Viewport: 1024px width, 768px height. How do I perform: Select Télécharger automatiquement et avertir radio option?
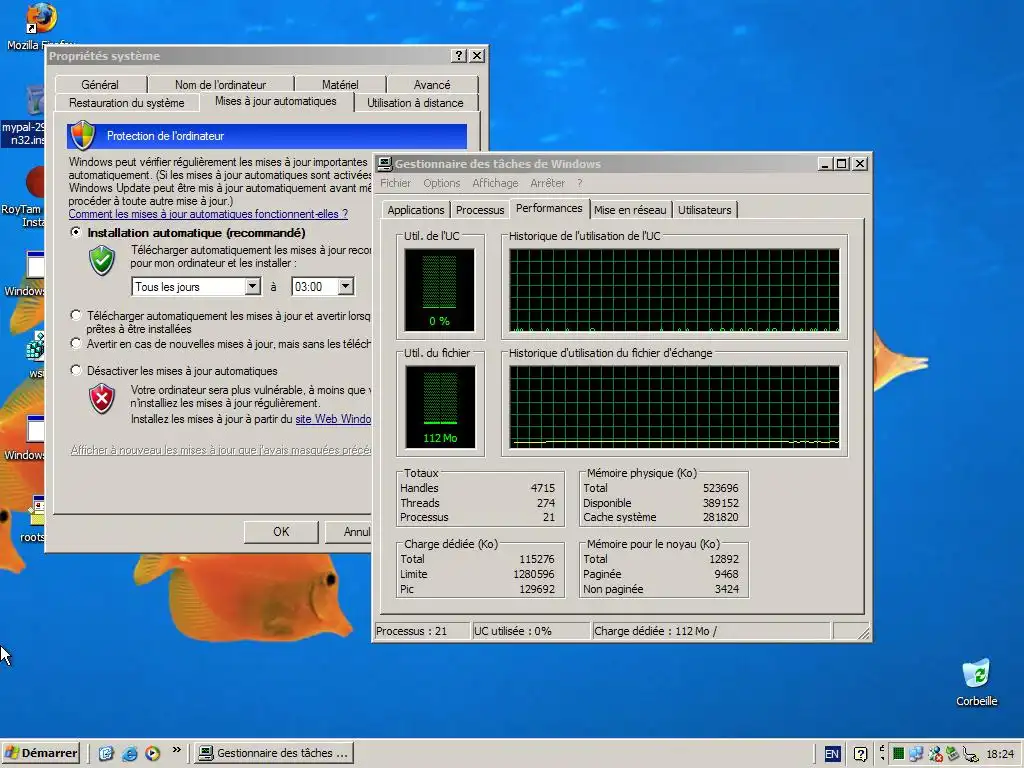(x=76, y=315)
